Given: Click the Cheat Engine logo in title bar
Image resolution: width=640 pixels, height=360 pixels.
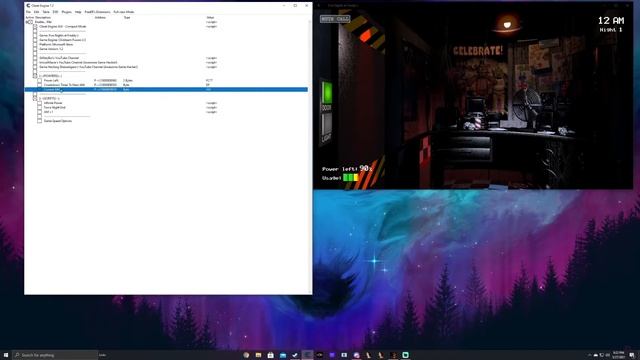Looking at the screenshot, I should tap(28, 6).
